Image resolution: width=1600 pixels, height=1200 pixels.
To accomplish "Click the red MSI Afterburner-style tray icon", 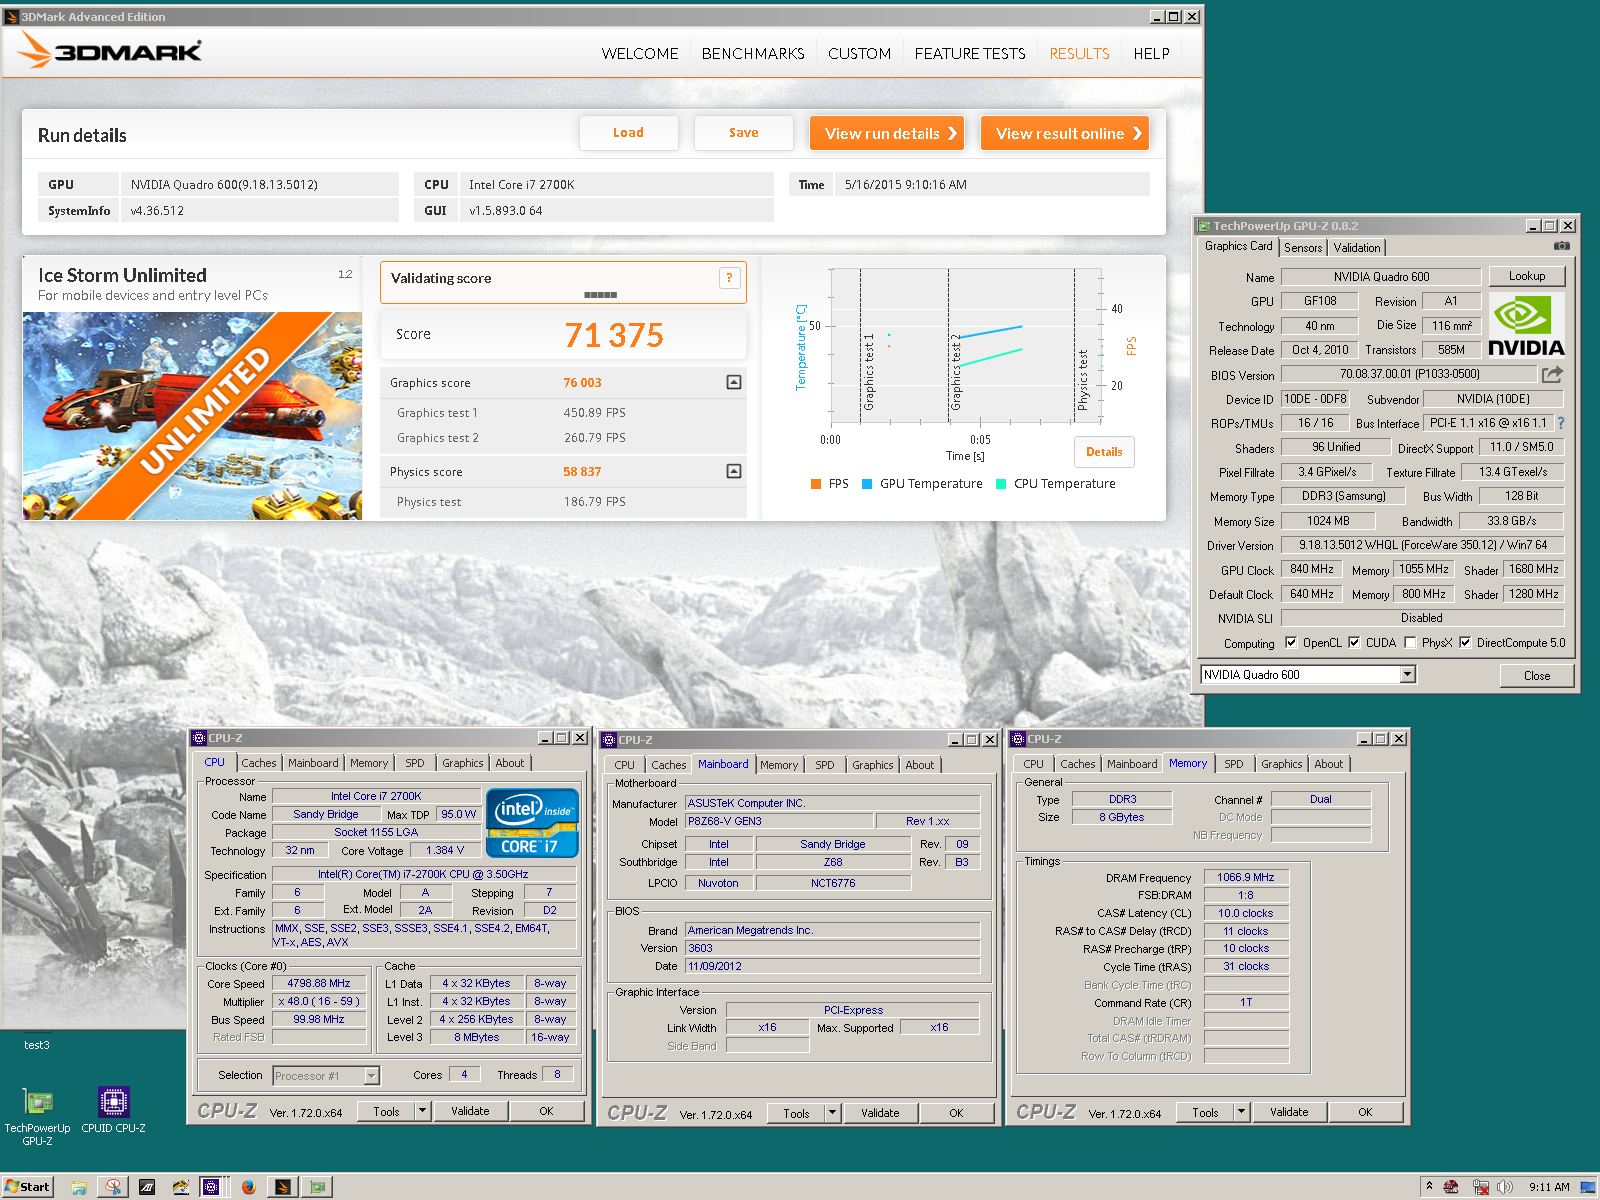I will [1451, 1187].
